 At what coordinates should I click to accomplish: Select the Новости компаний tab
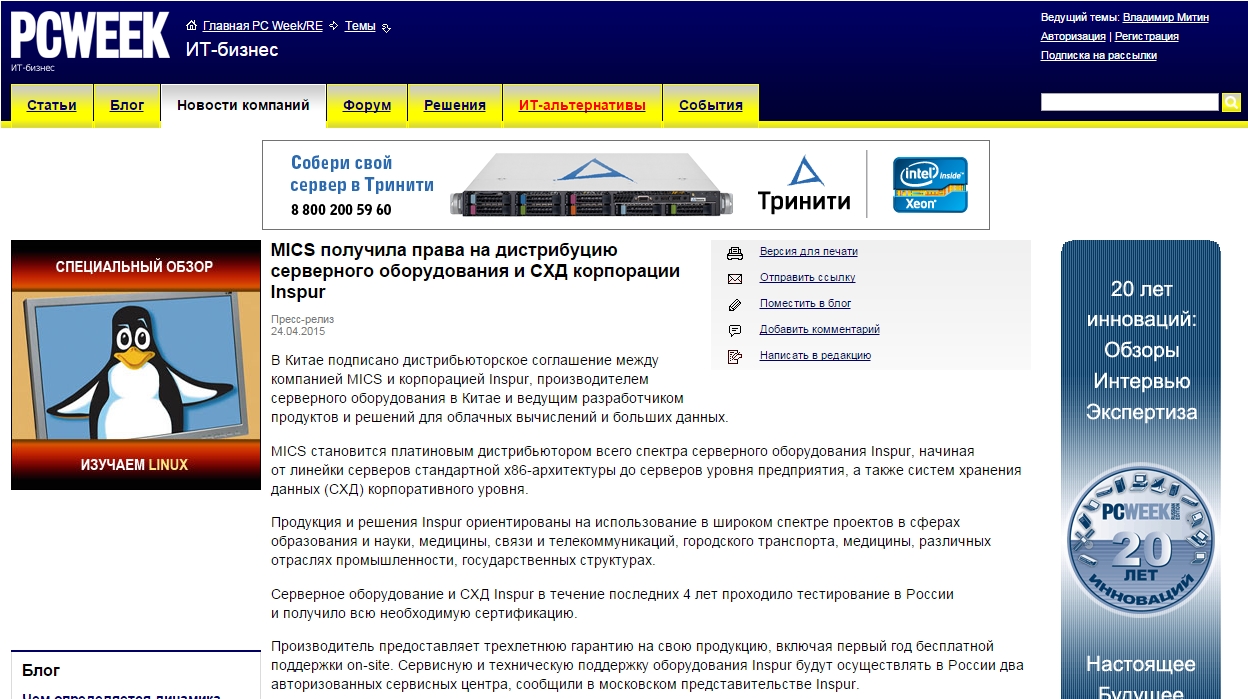click(243, 105)
